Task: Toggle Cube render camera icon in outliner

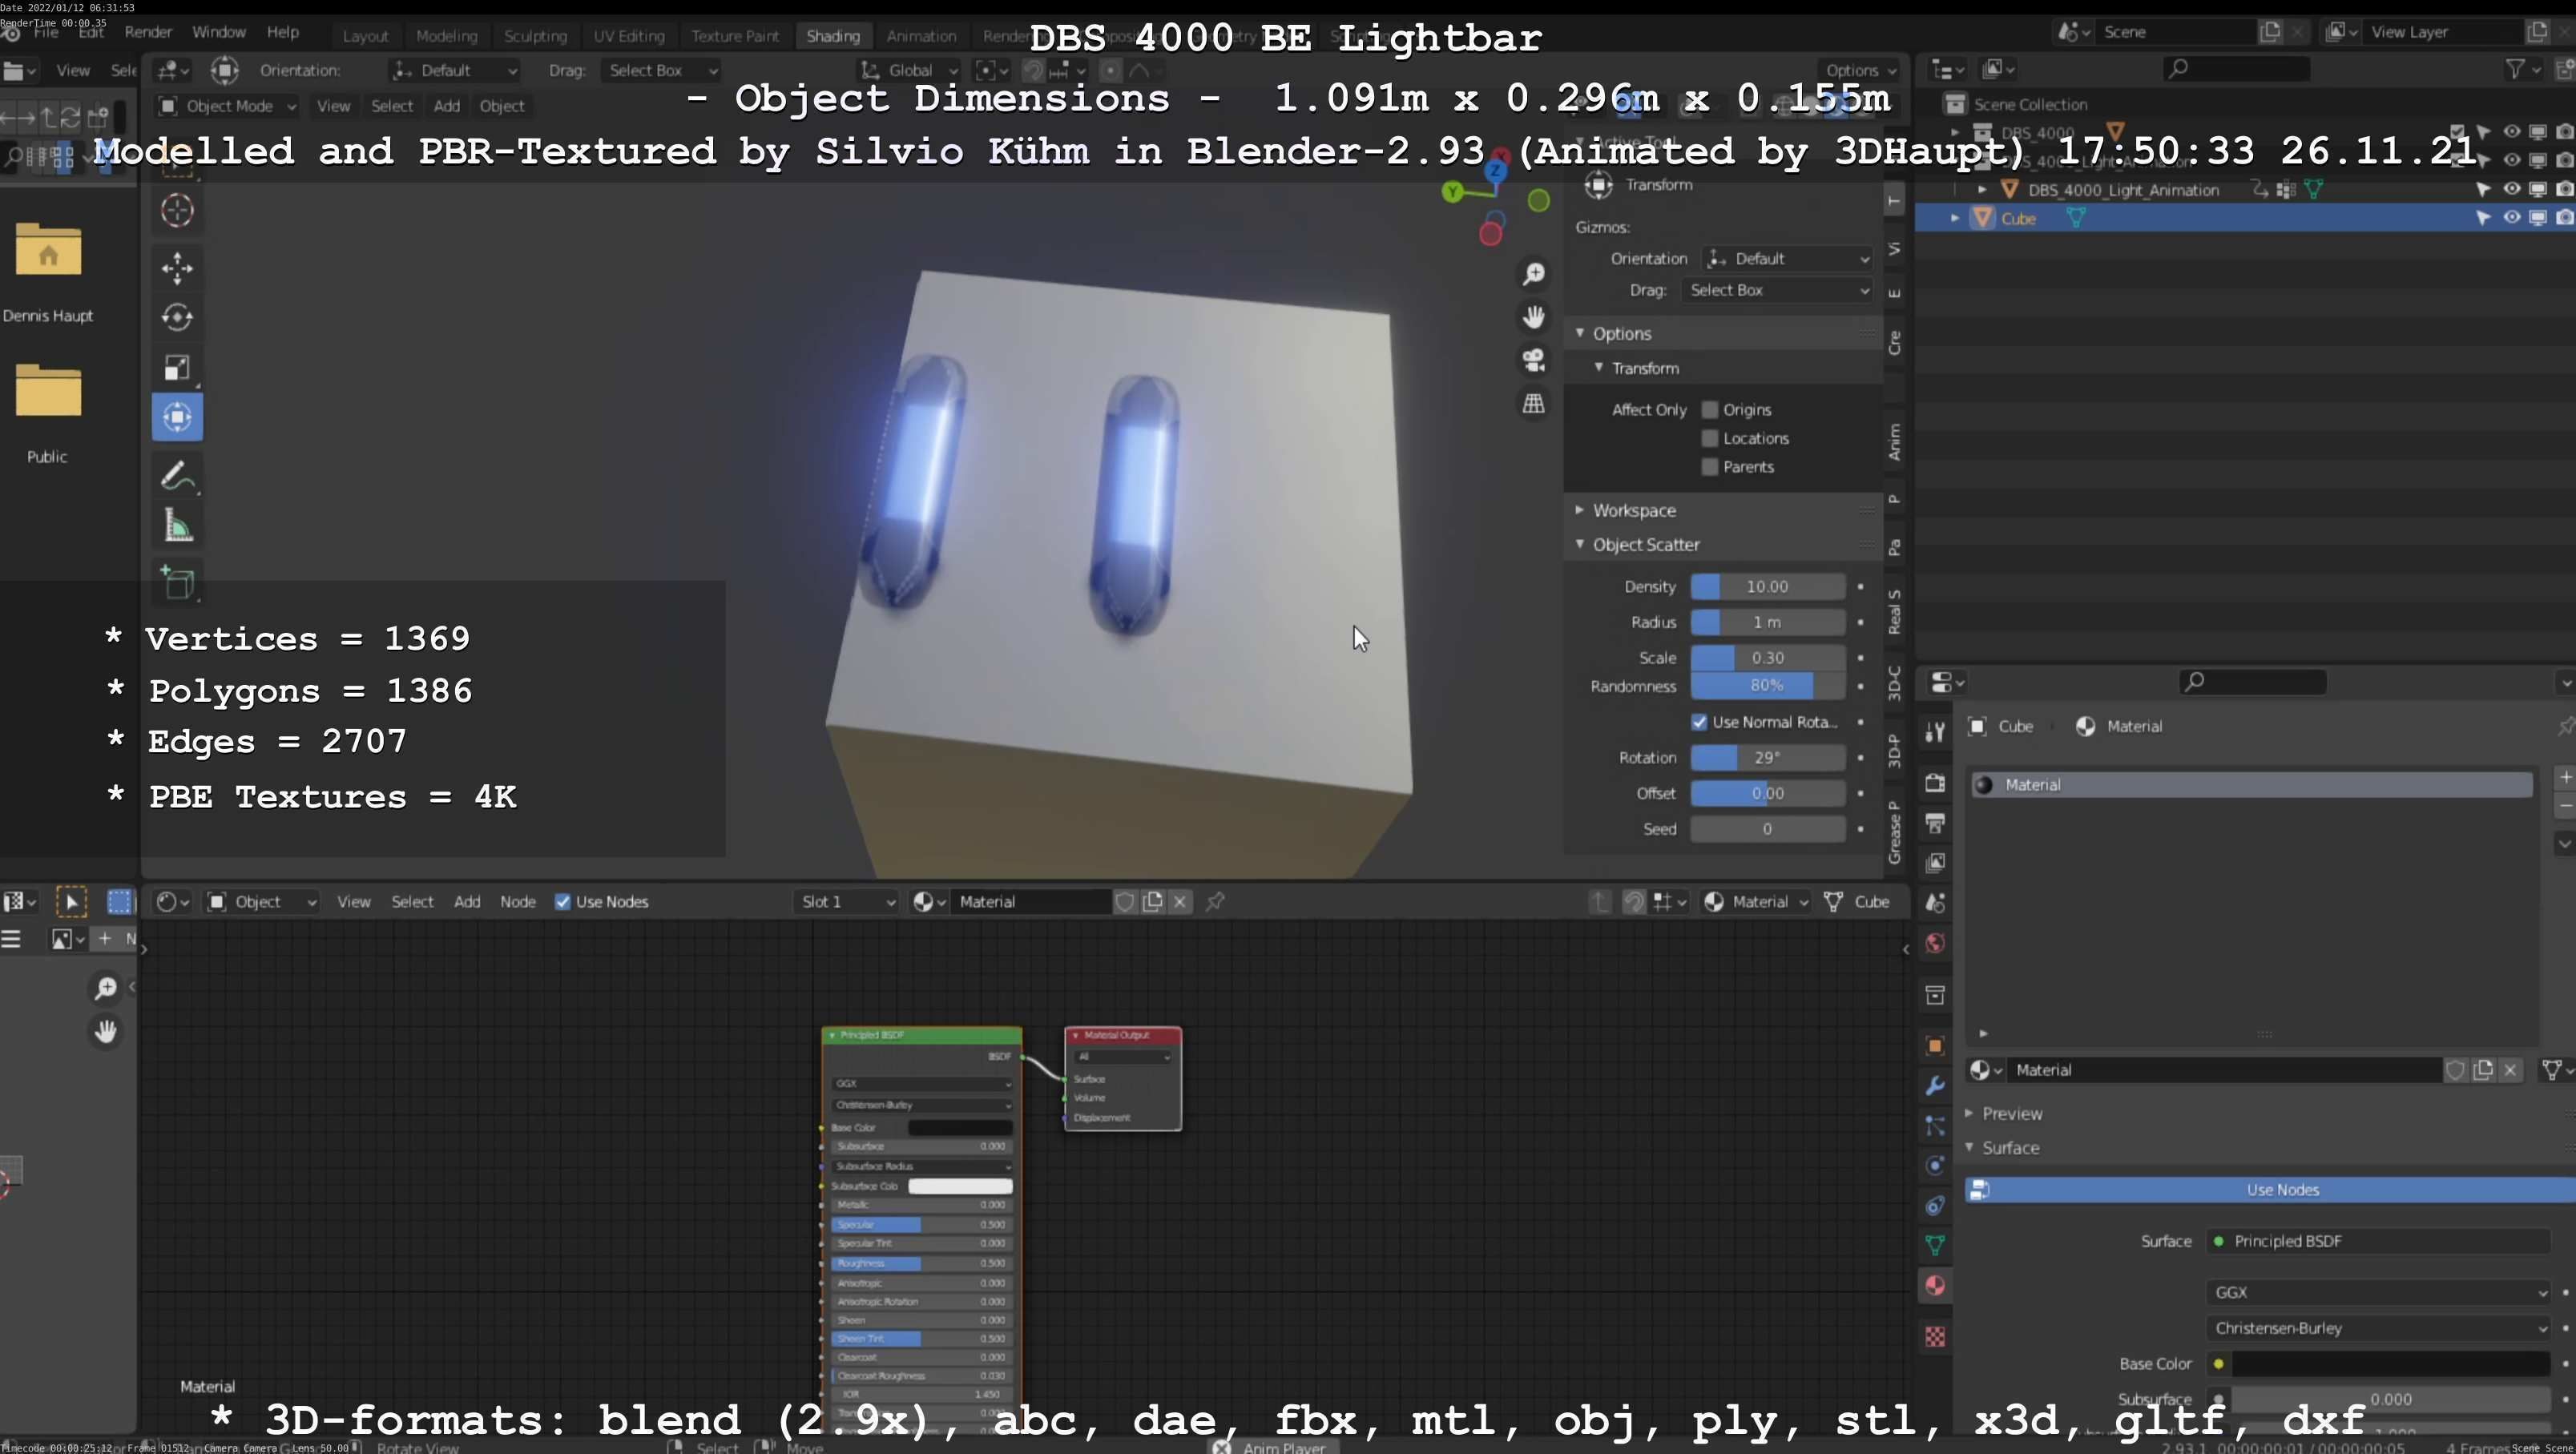Action: [x=2564, y=218]
